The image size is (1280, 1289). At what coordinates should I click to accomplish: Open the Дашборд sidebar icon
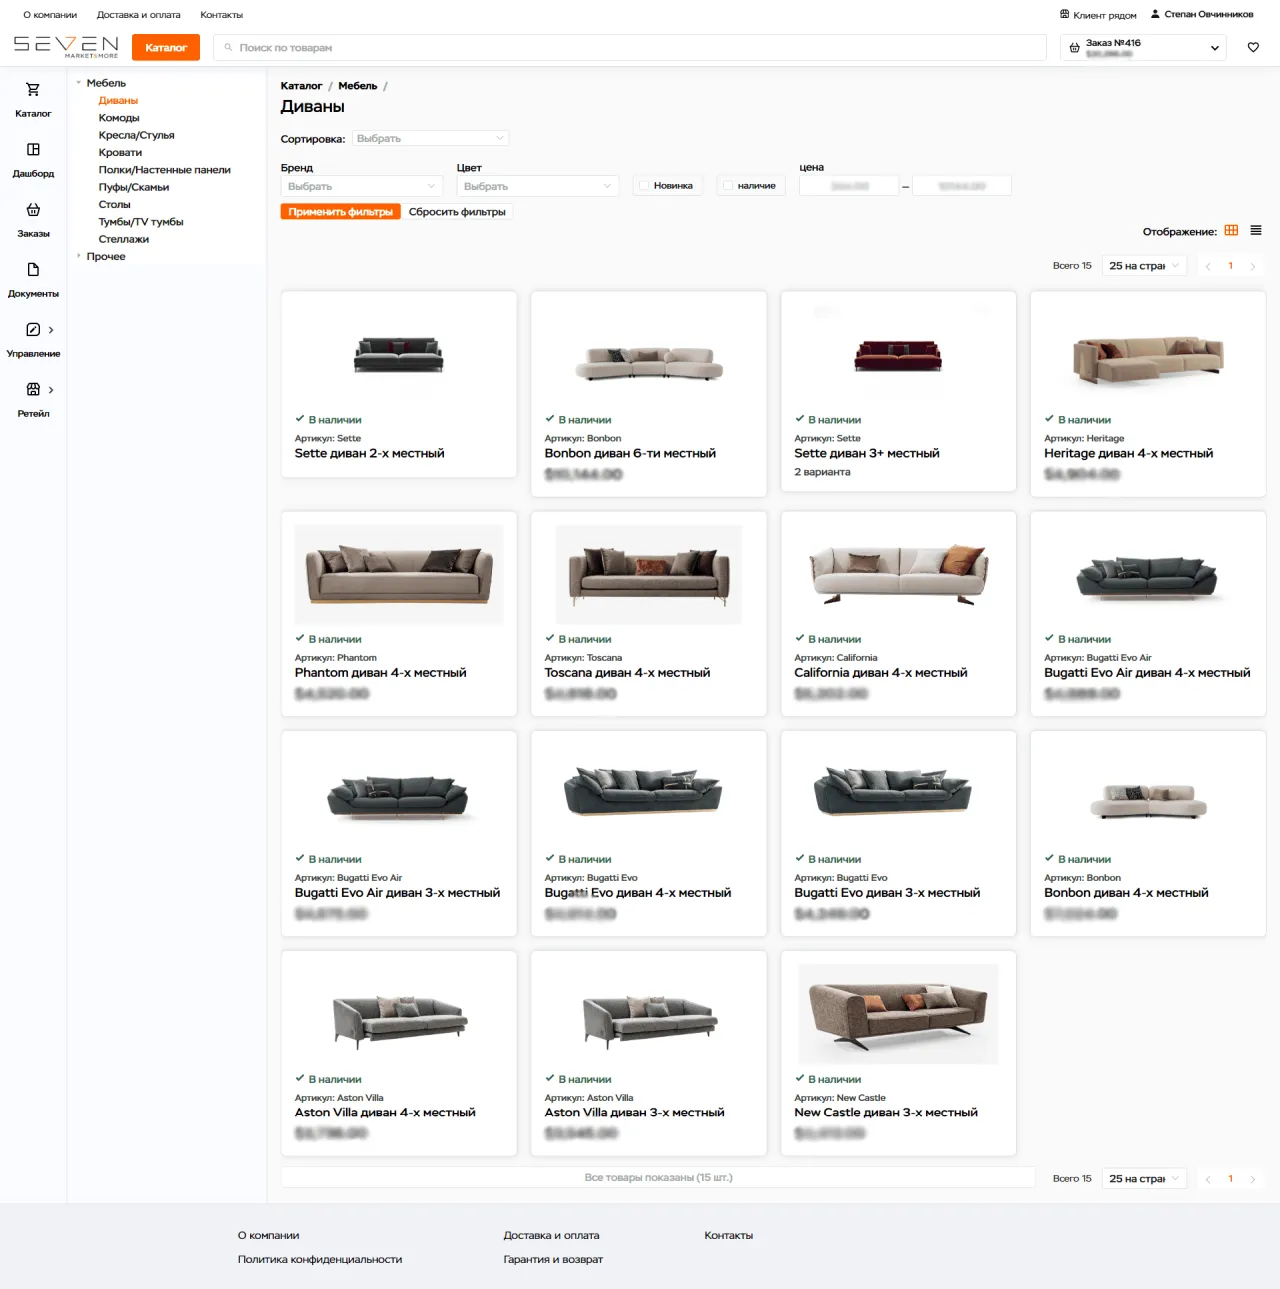coord(33,150)
